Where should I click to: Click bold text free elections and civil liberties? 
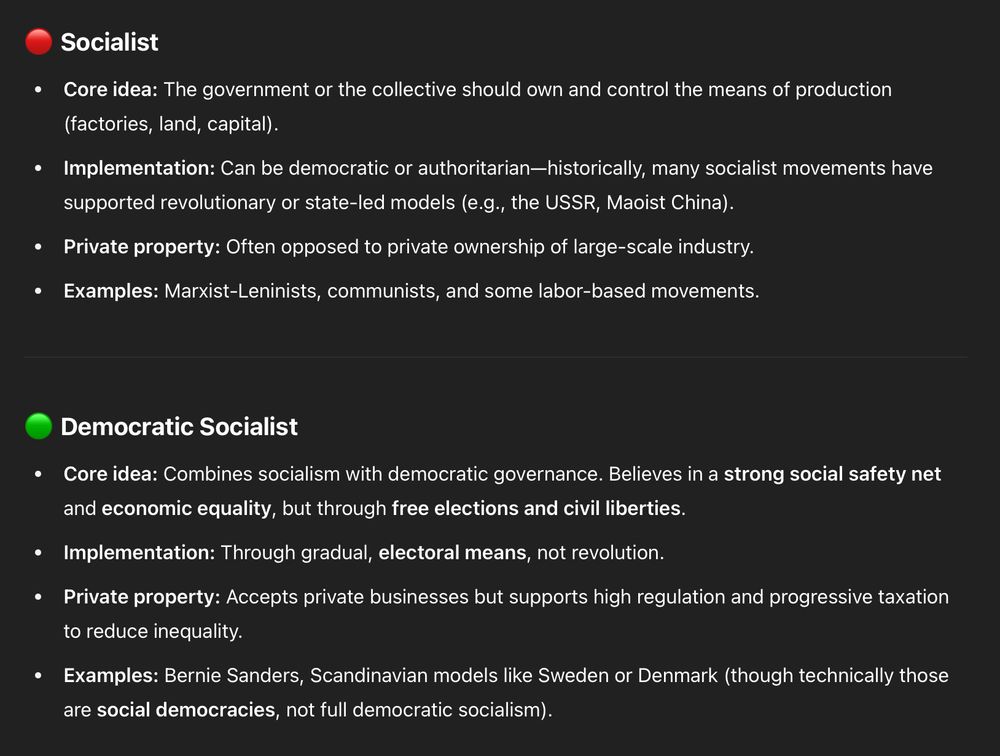(x=536, y=508)
